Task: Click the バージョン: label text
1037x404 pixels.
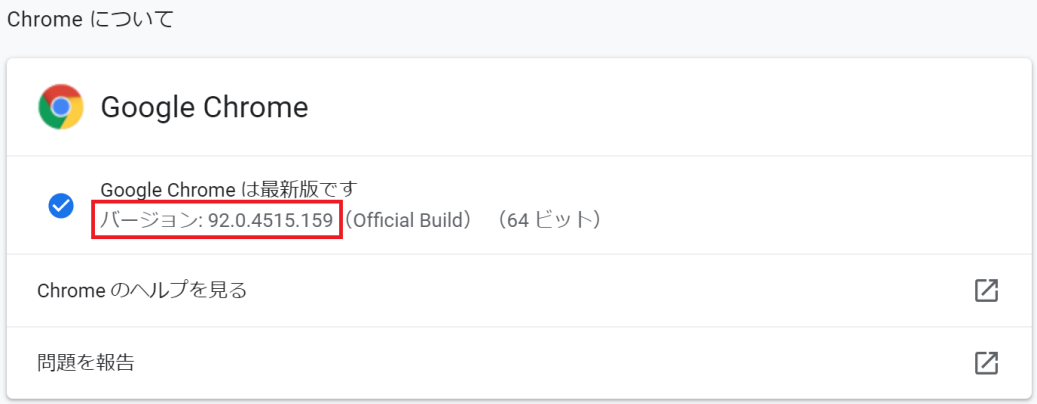Action: point(150,219)
